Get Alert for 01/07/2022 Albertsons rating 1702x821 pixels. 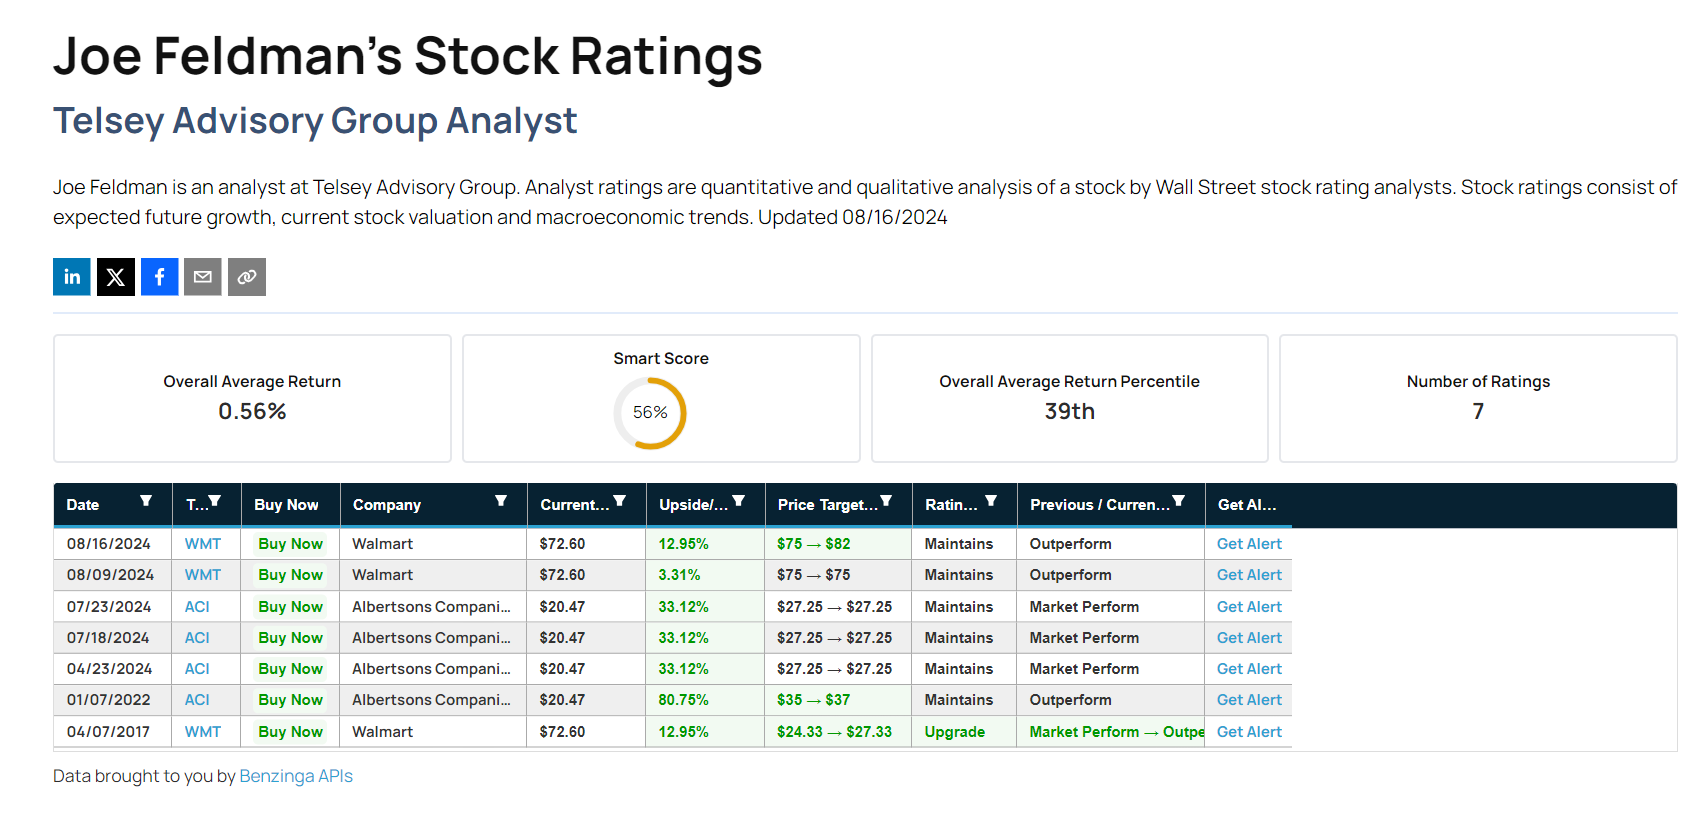(x=1249, y=700)
